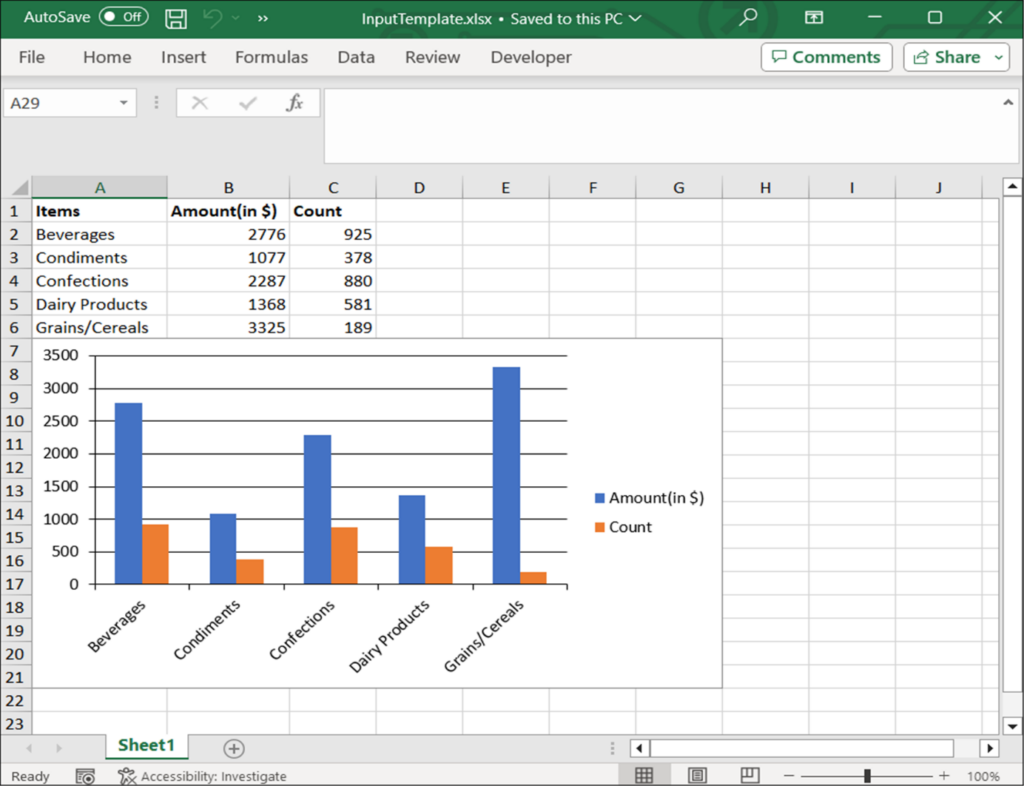The height and width of the screenshot is (786, 1024).
Task: Click inside the formula bar input
Action: point(662,126)
